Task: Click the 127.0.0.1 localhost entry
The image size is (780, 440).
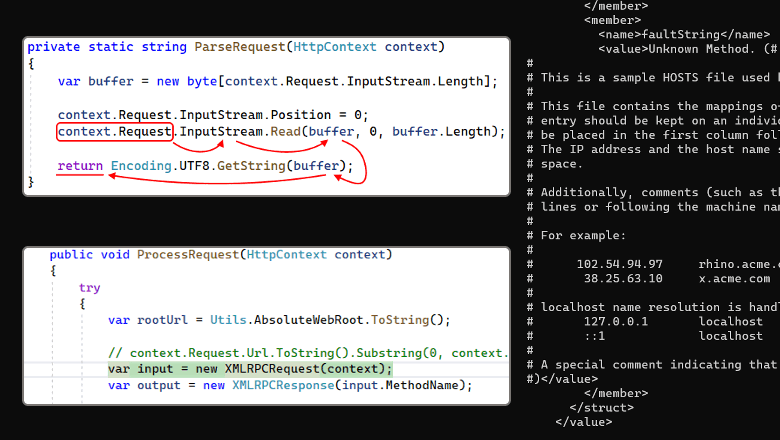Action: (x=673, y=322)
